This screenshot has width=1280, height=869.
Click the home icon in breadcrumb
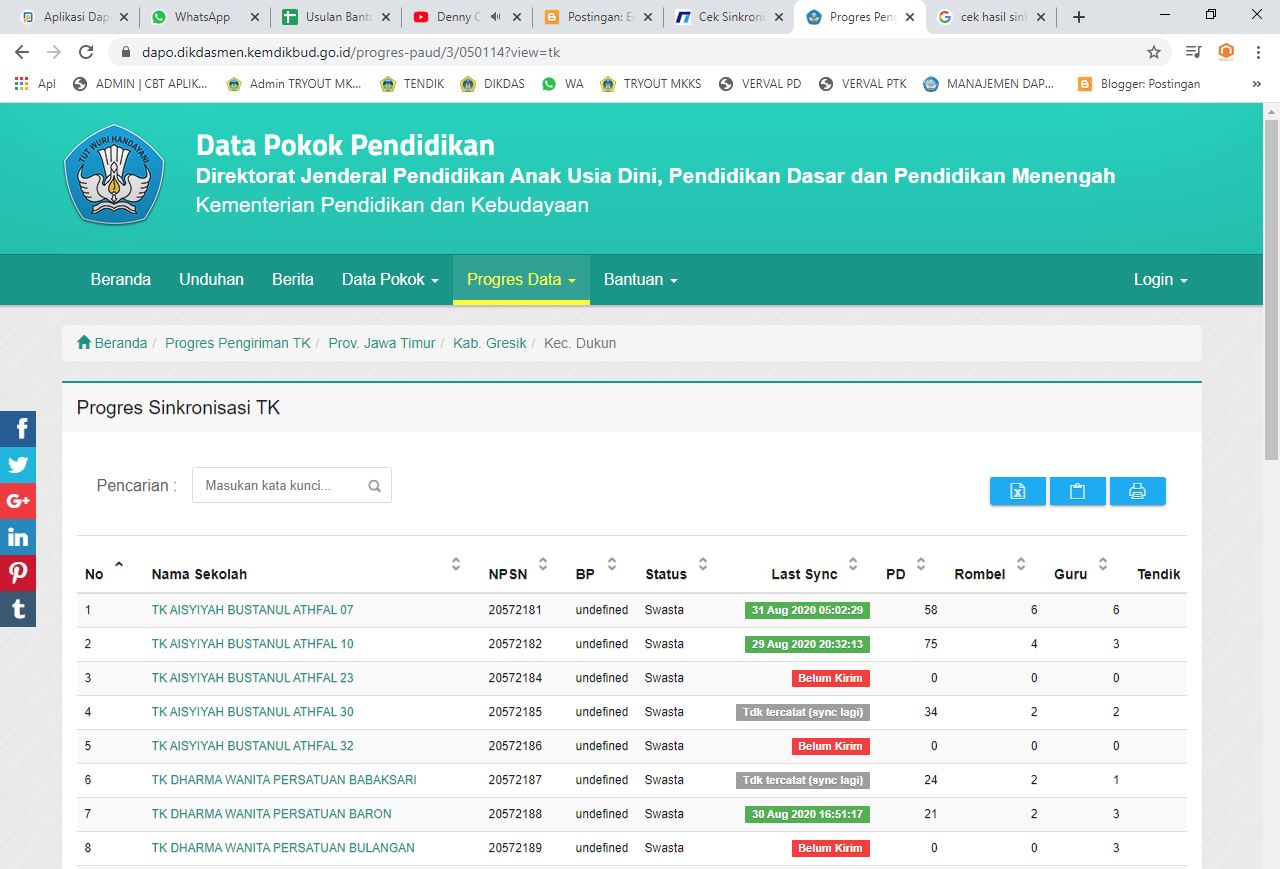(x=84, y=343)
